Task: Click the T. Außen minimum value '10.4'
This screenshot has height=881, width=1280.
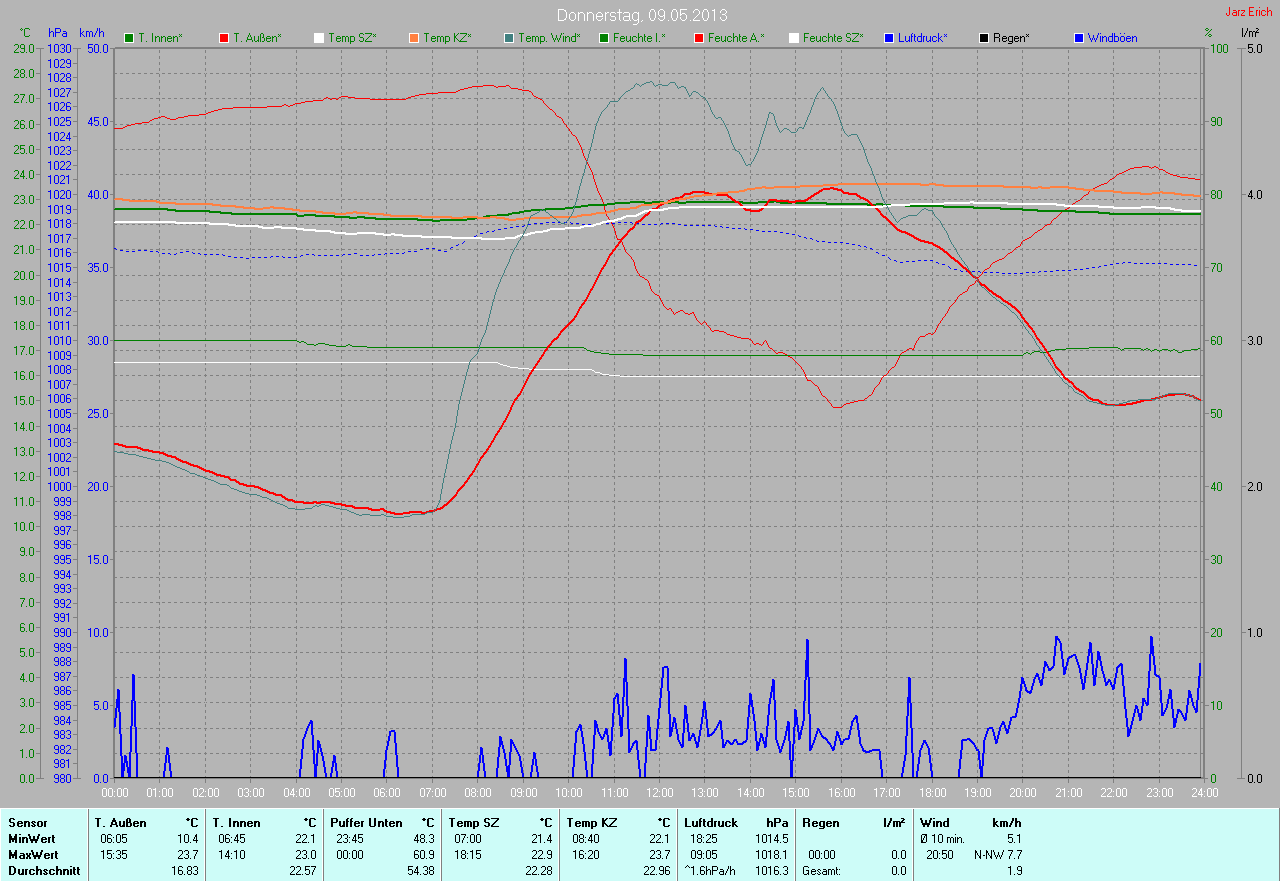Action: pyautogui.click(x=188, y=839)
